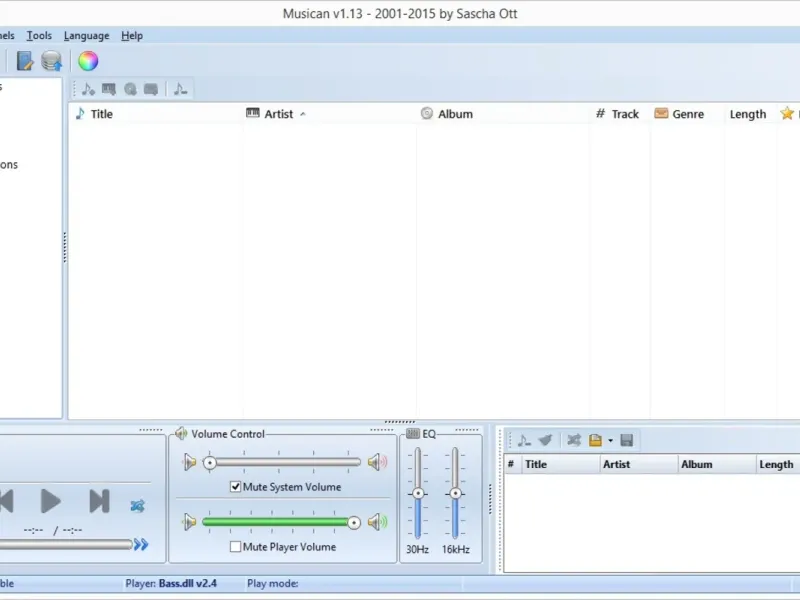The width and height of the screenshot is (800, 600).
Task: Open the Language menu
Action: pos(87,36)
